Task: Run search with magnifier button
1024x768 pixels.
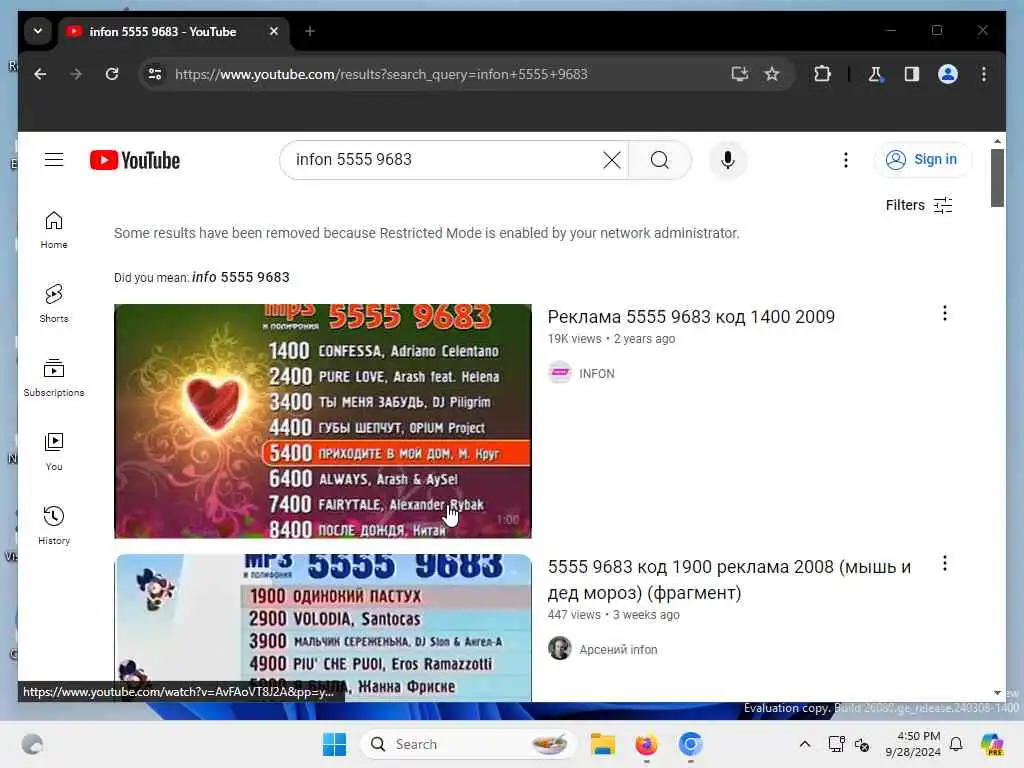Action: [660, 160]
